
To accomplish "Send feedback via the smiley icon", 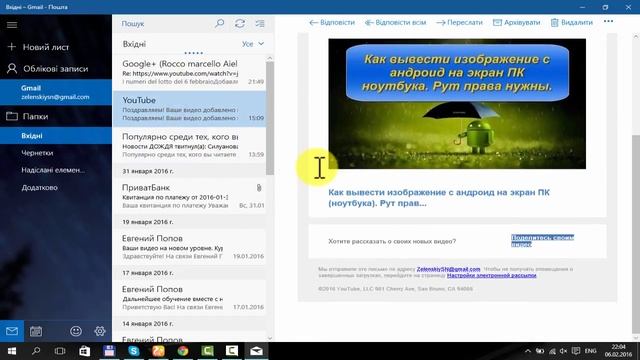I will (x=76, y=331).
